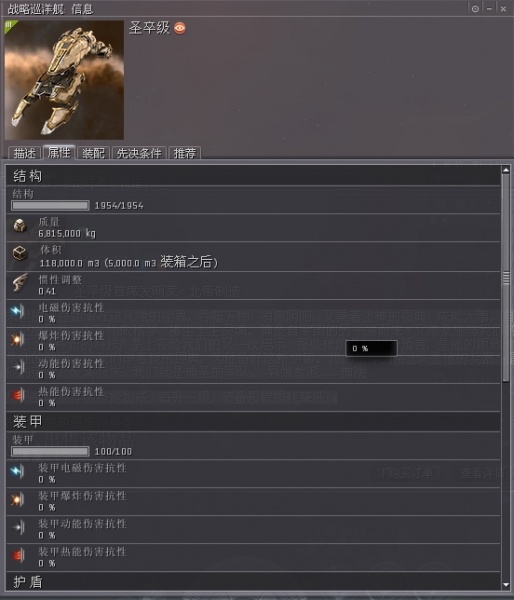The image size is (514, 600).
Task: Open the 装配 tab
Action: (x=93, y=153)
